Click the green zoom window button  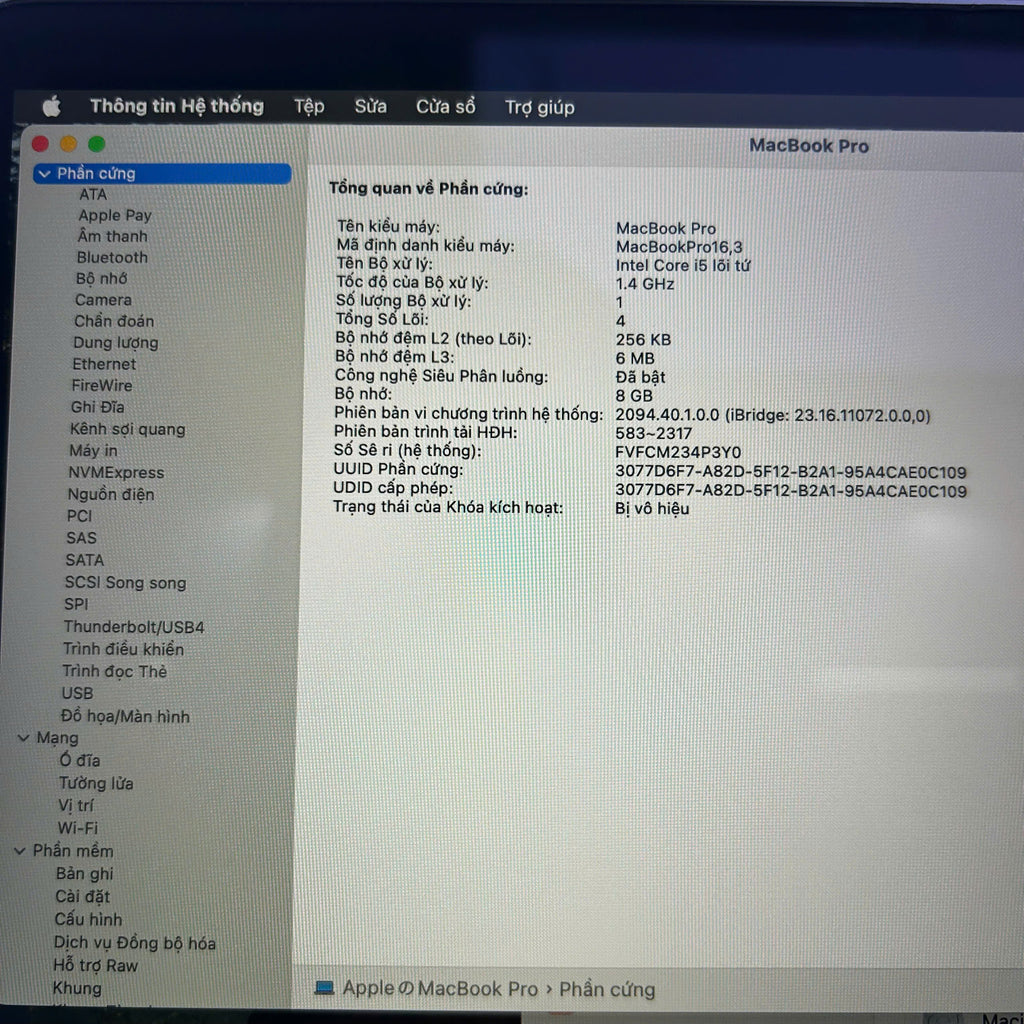97,145
